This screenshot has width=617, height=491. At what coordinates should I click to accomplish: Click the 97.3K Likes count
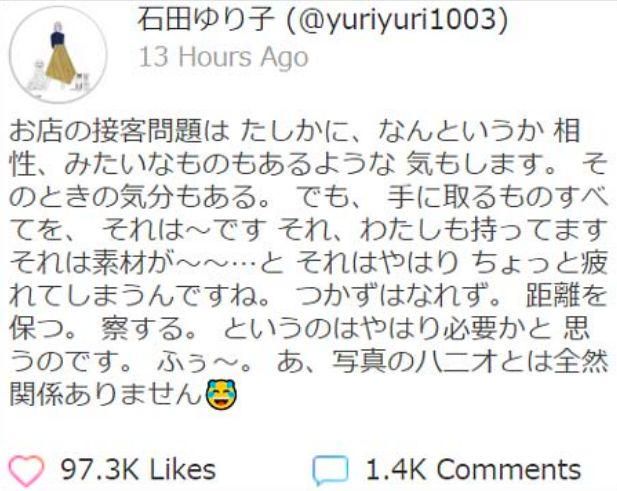point(138,470)
